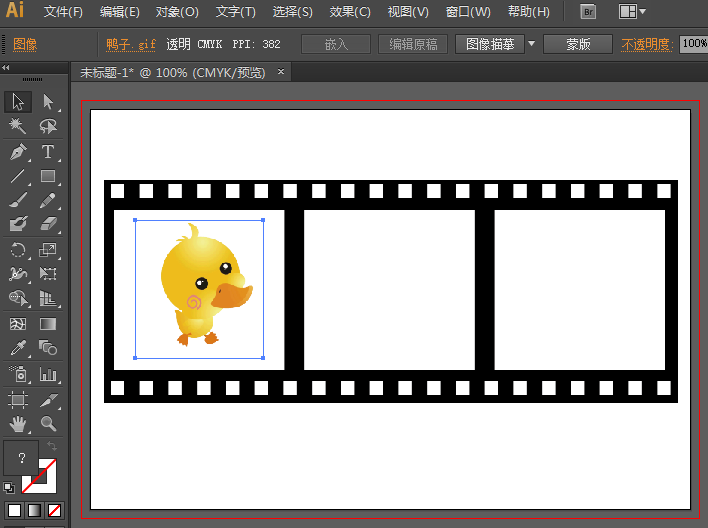Set paint mode to Color
708x528 pixels.
tap(14, 510)
